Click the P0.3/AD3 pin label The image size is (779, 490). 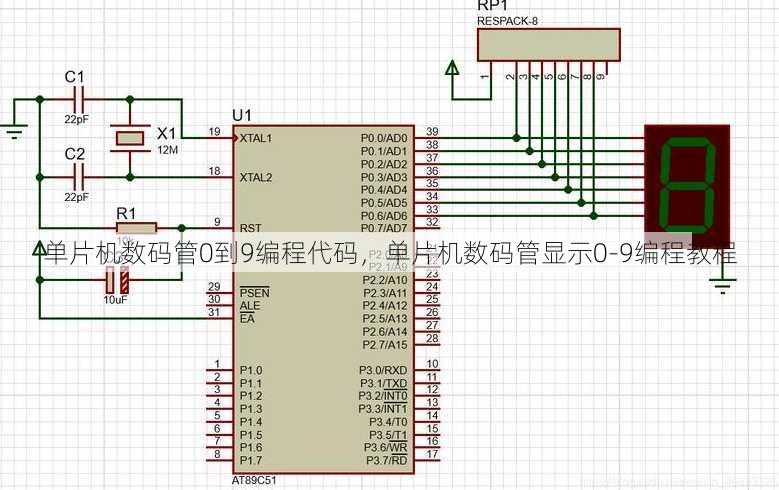tap(384, 177)
